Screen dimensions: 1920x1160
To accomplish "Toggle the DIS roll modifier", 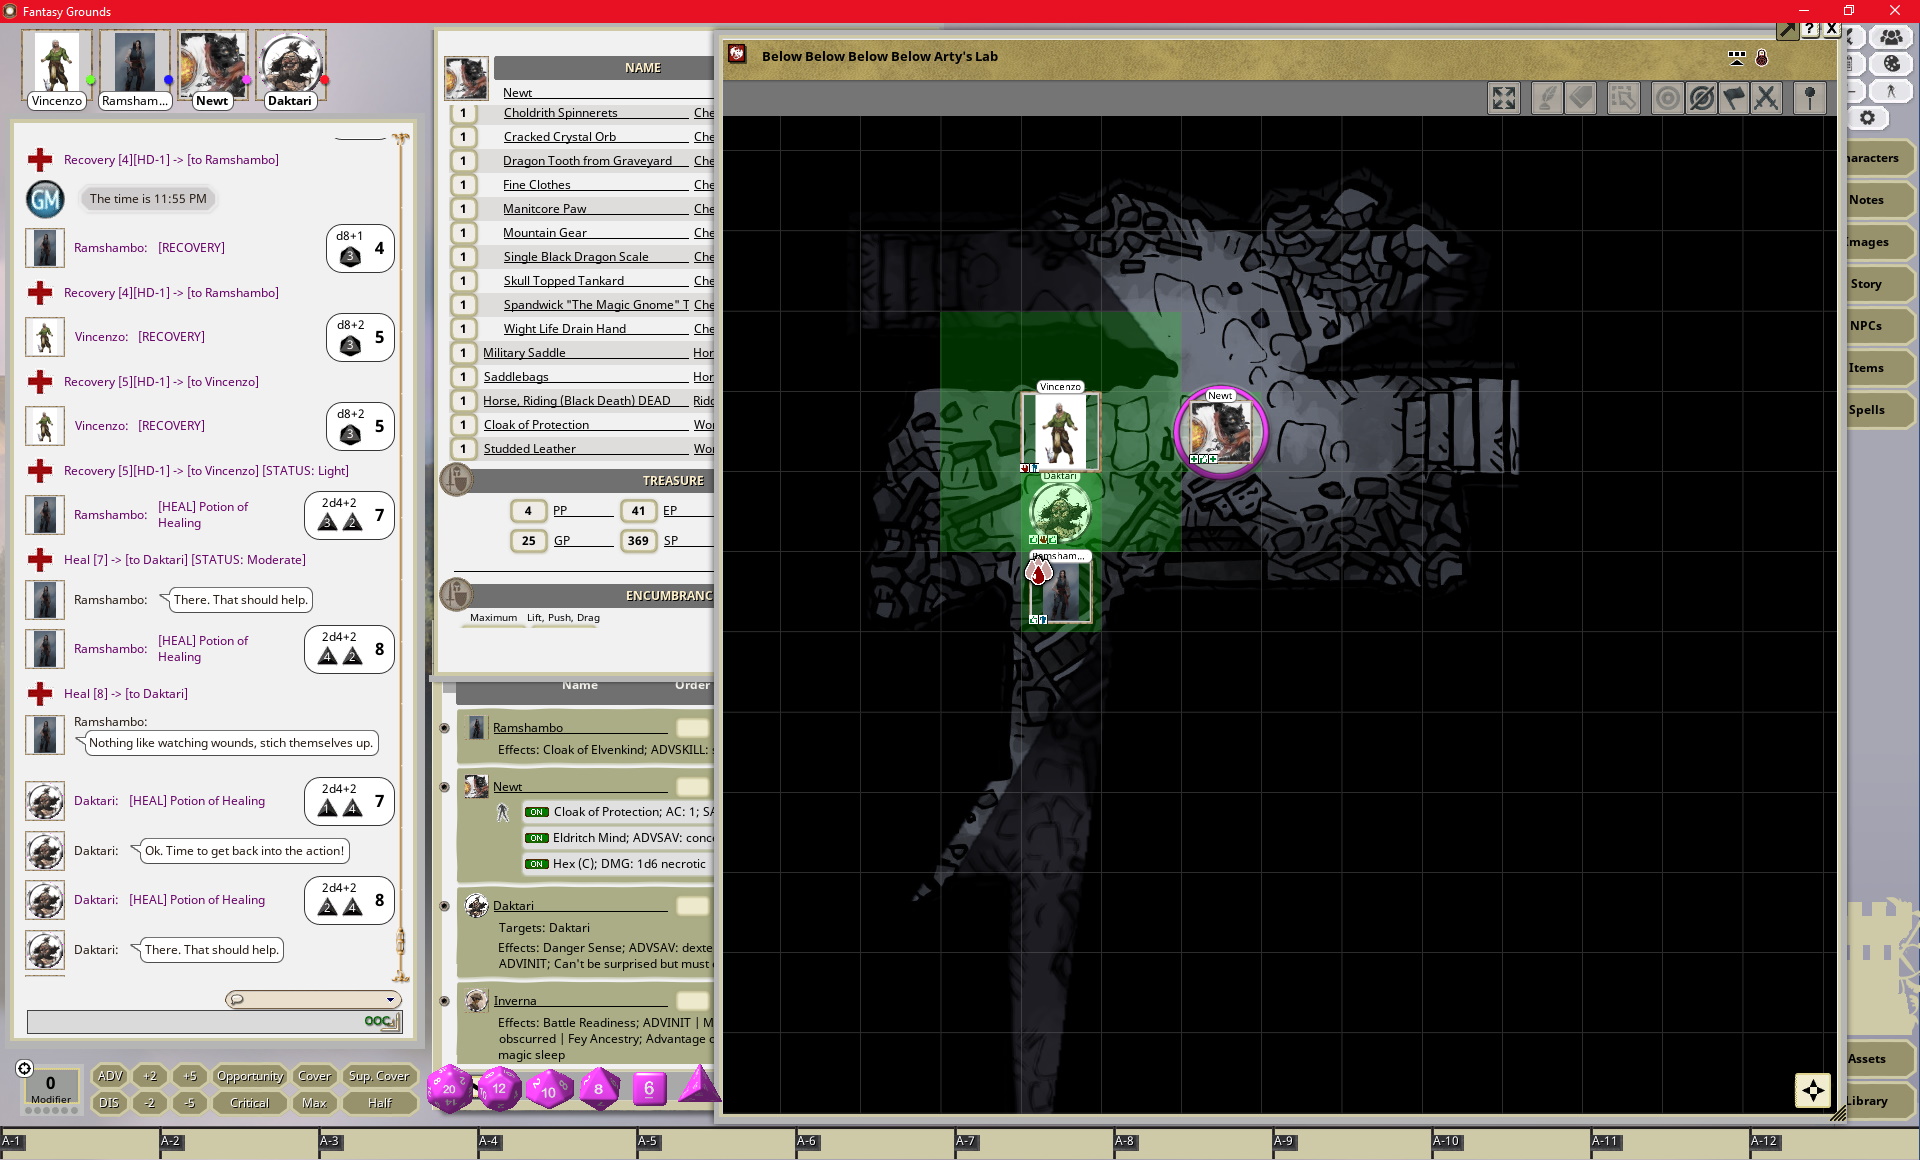I will tap(110, 1103).
